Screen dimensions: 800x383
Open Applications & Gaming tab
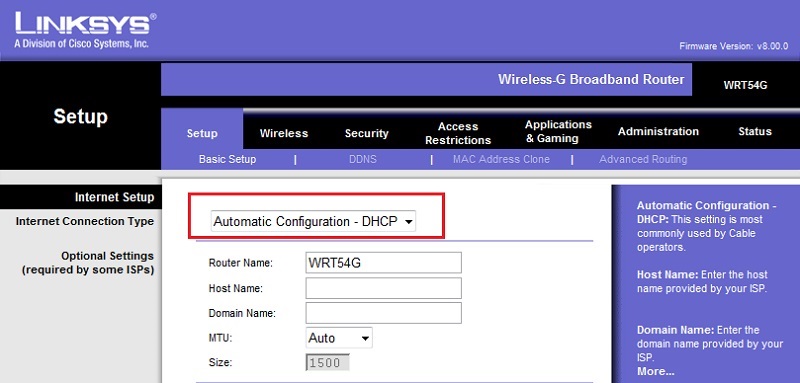pyautogui.click(x=558, y=132)
